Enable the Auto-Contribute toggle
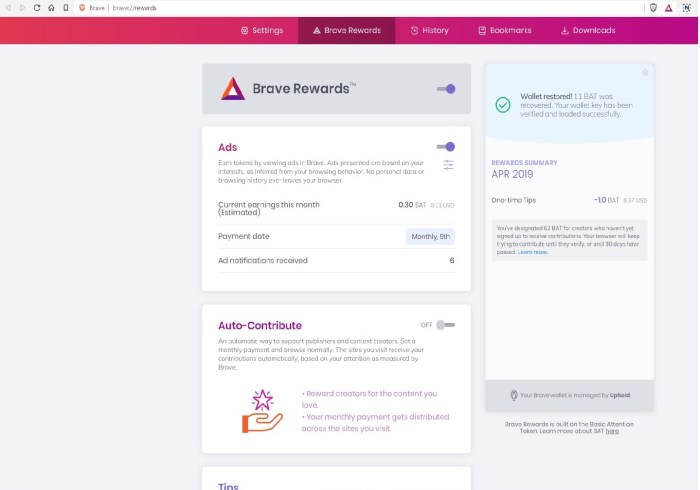 point(445,325)
